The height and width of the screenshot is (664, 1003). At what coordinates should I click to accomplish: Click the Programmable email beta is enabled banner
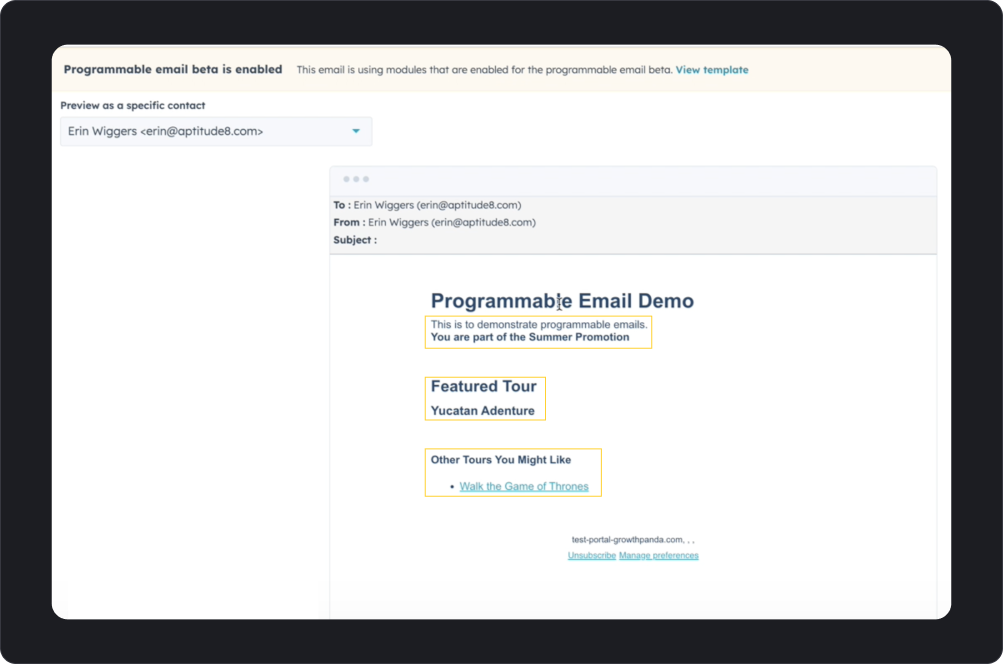pos(173,69)
